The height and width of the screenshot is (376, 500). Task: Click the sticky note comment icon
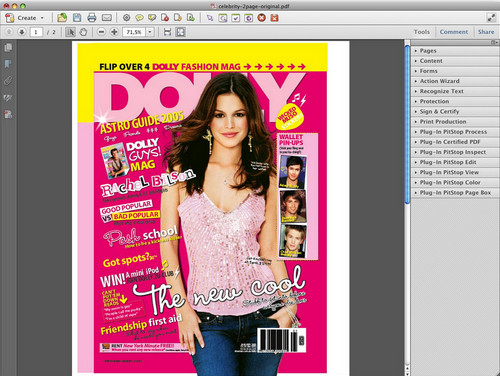139,18
